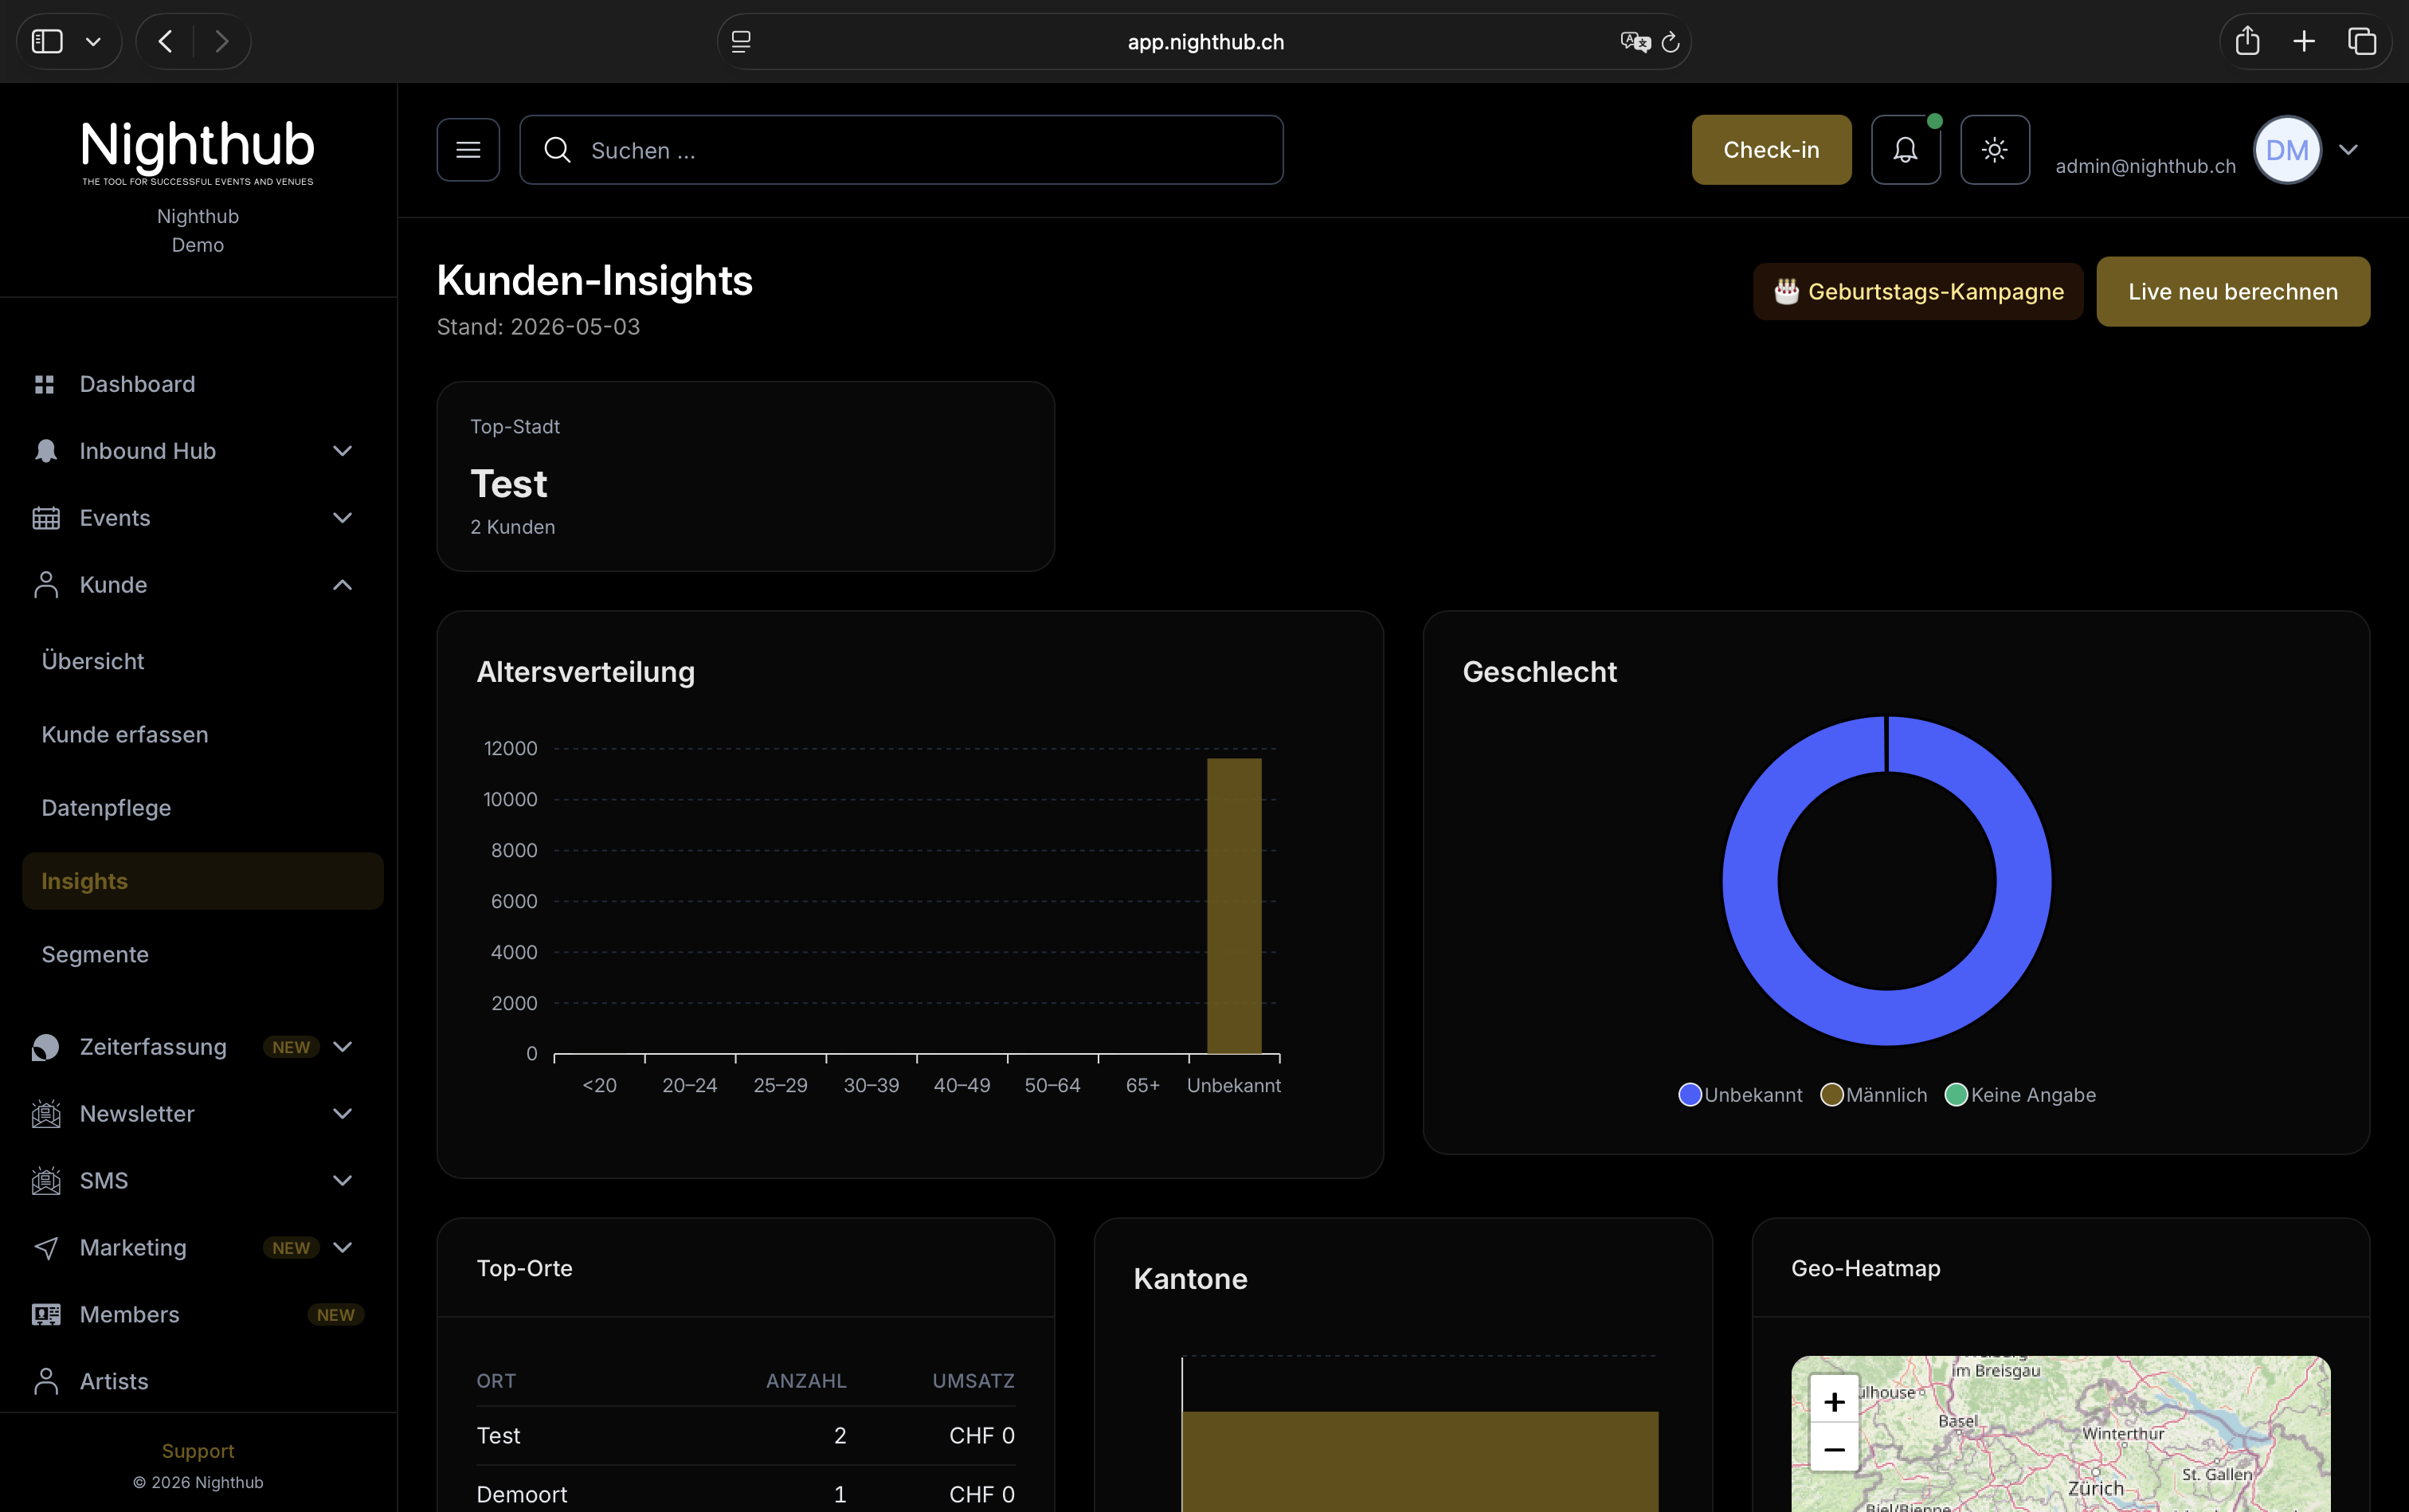Screen dimensions: 2409x1512
Task: Click the ORT column header
Action: coord(496,1381)
